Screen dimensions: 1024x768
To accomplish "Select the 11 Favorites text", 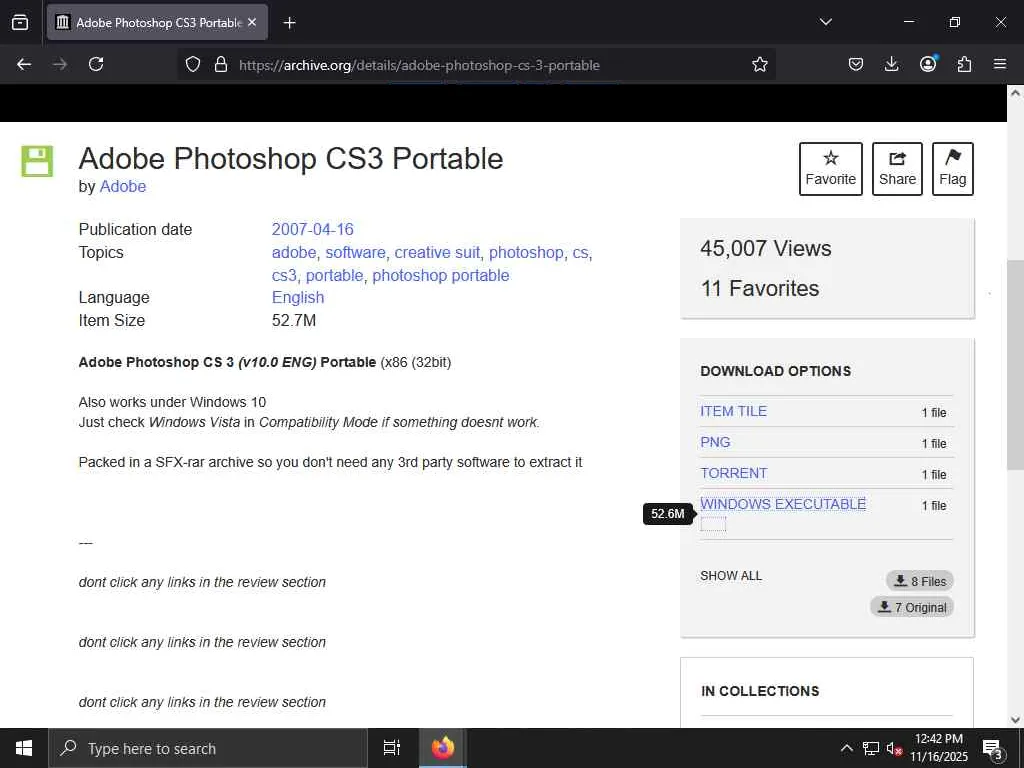I will [760, 289].
